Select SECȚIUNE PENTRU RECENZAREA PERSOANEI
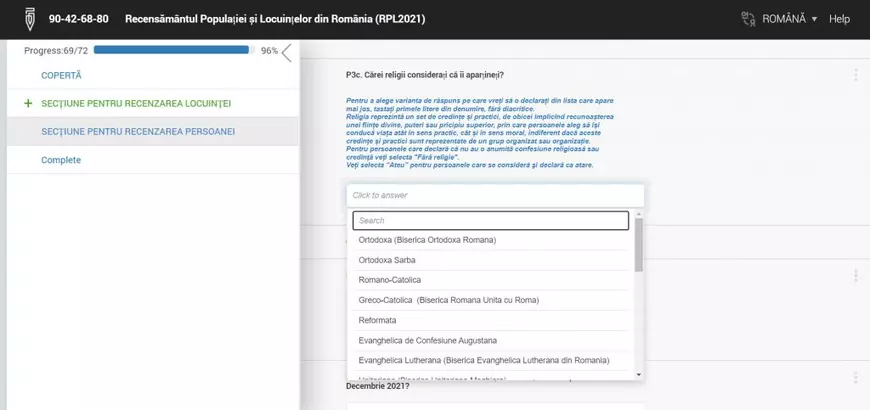The image size is (870, 410). pos(138,131)
